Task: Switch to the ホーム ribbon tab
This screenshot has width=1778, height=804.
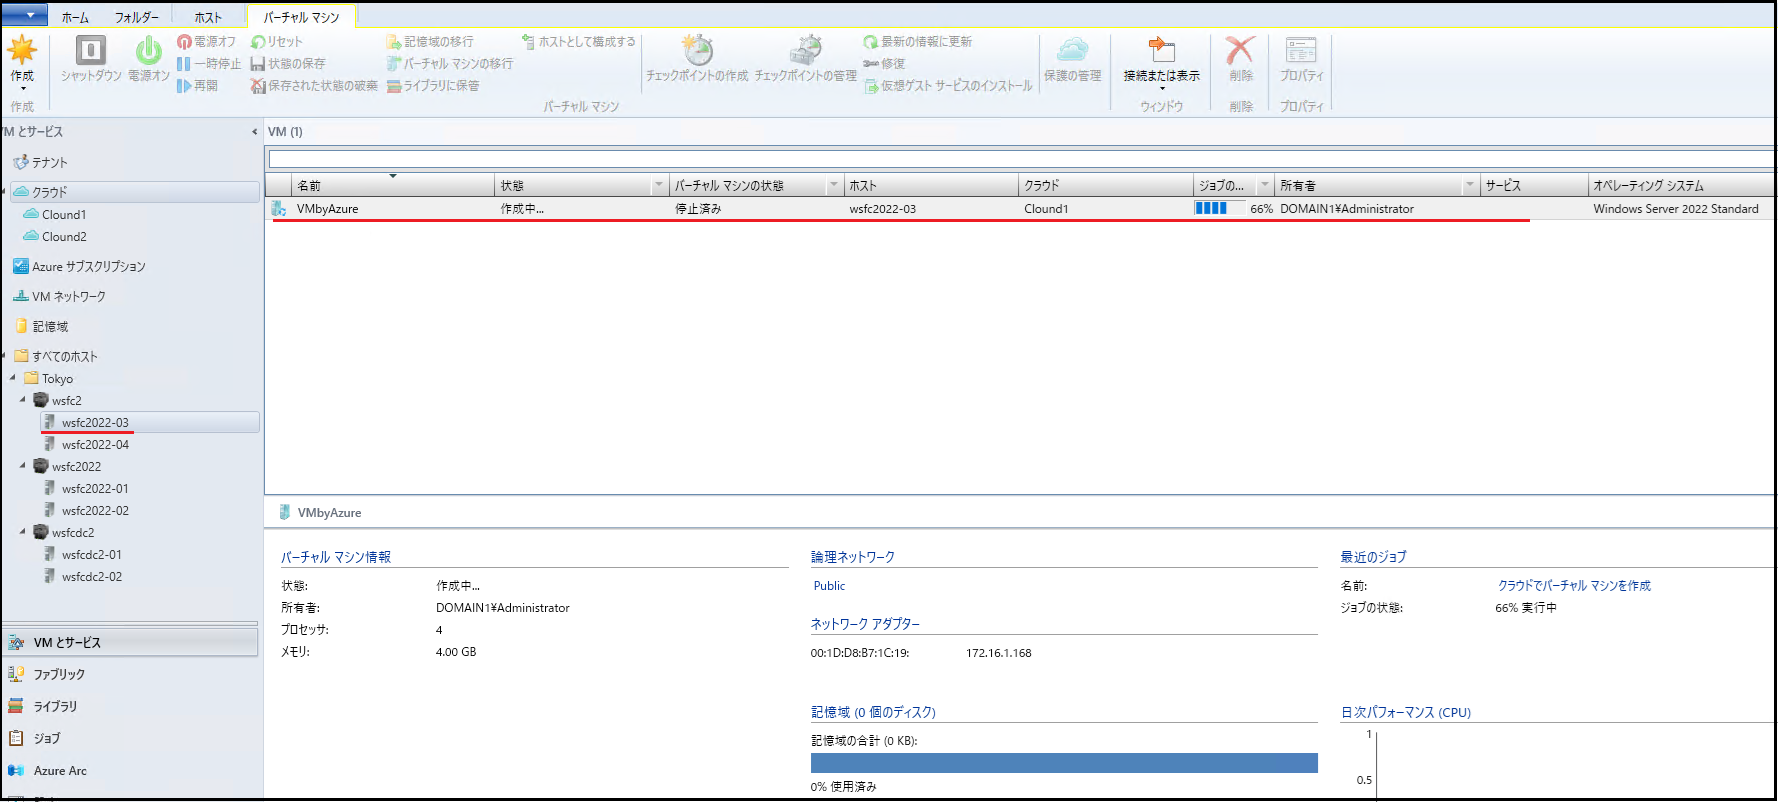Action: pyautogui.click(x=75, y=17)
